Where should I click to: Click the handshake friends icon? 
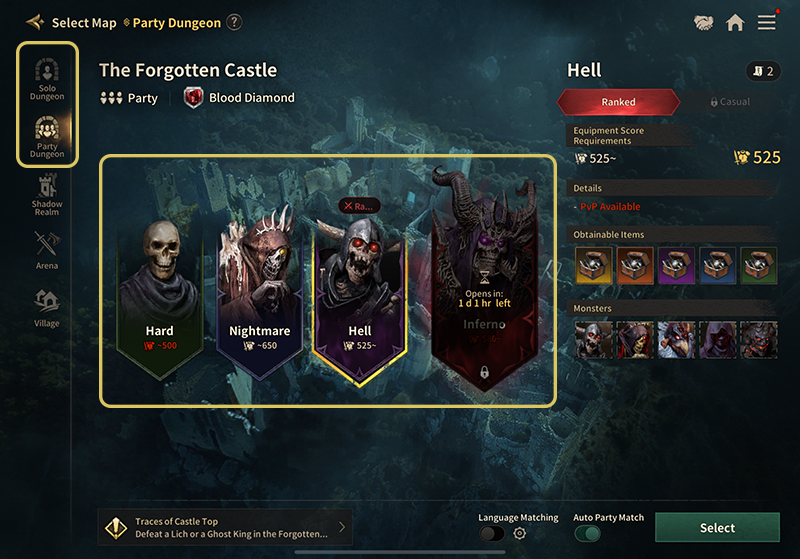pos(704,22)
